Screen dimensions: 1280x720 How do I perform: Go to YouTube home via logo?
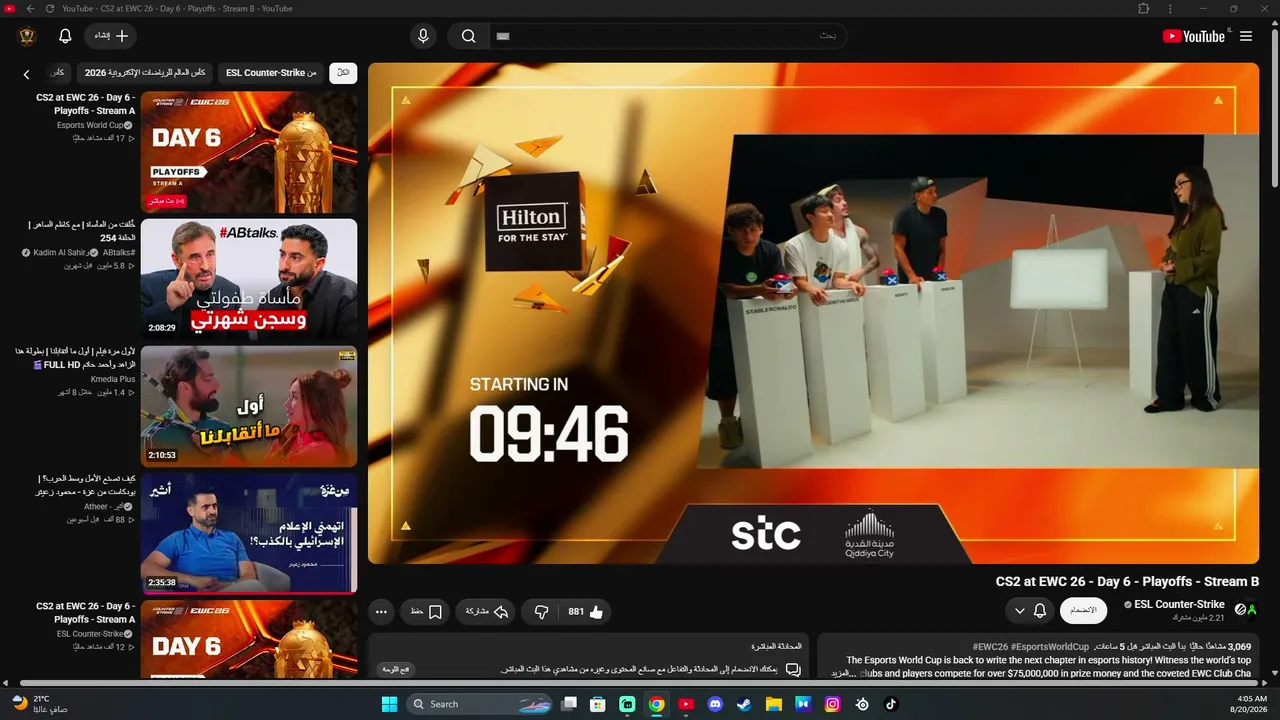click(x=1193, y=36)
